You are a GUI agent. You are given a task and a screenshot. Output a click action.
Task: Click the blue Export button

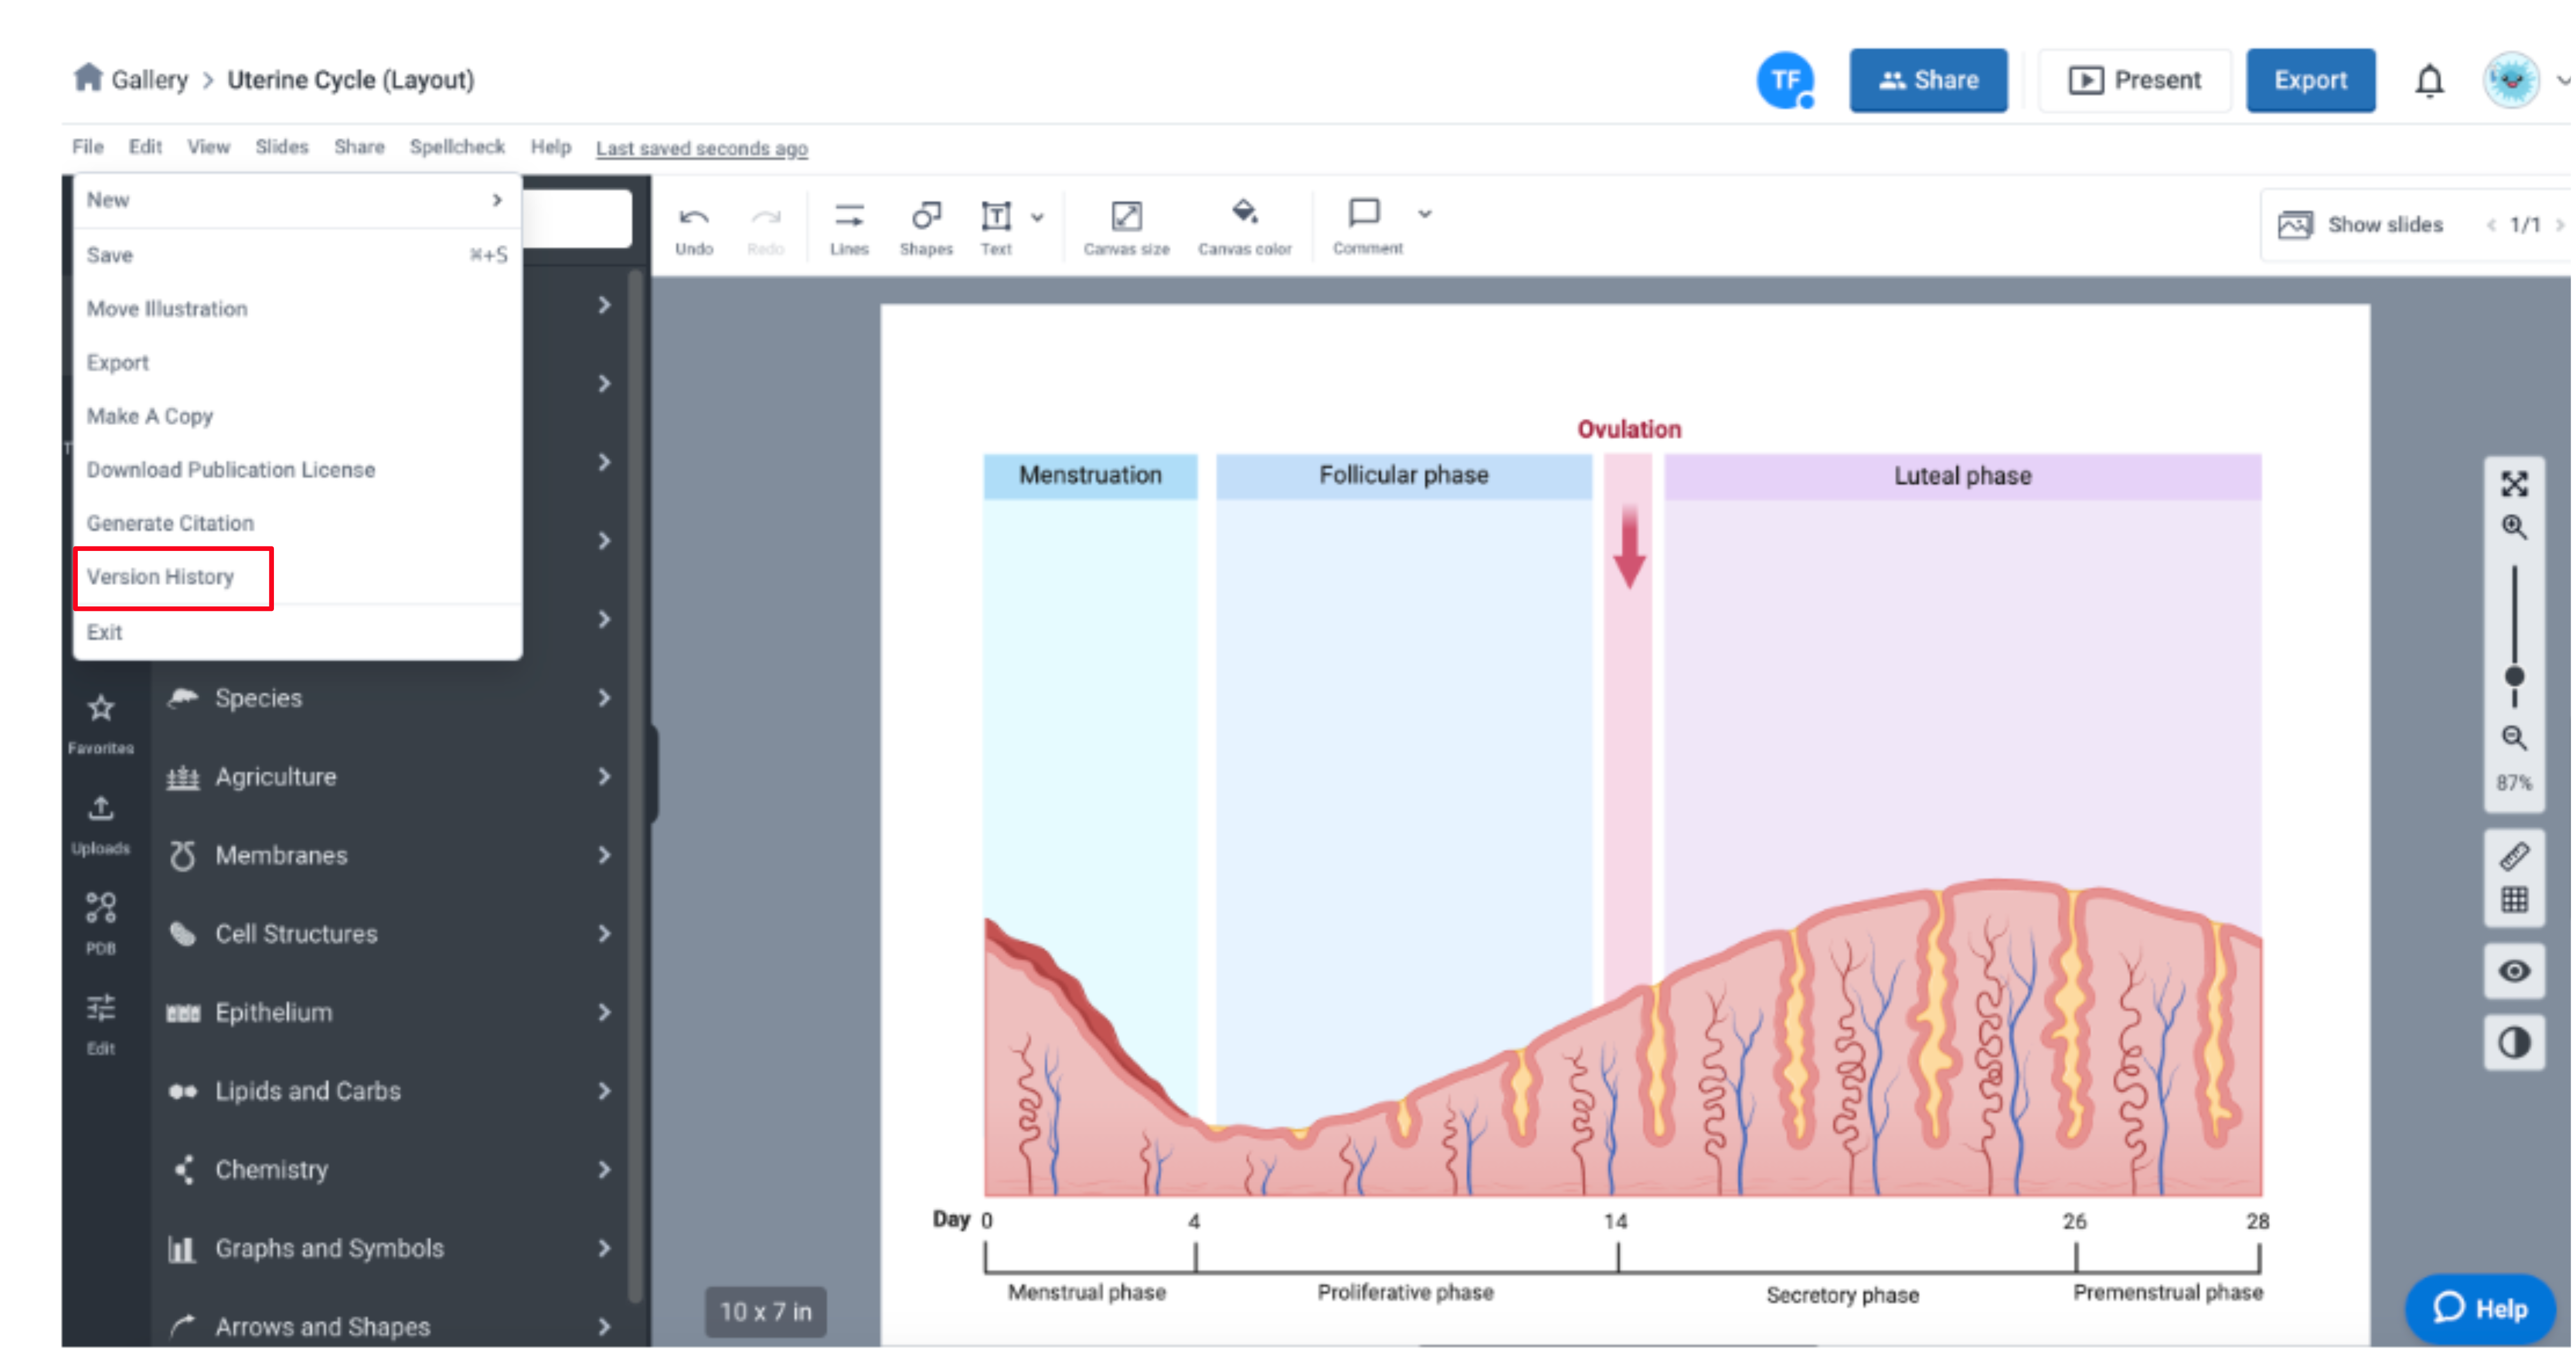click(2310, 80)
